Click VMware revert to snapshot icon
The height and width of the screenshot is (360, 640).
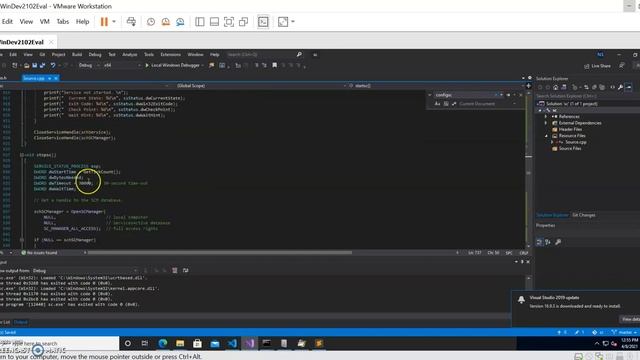click(x=165, y=22)
